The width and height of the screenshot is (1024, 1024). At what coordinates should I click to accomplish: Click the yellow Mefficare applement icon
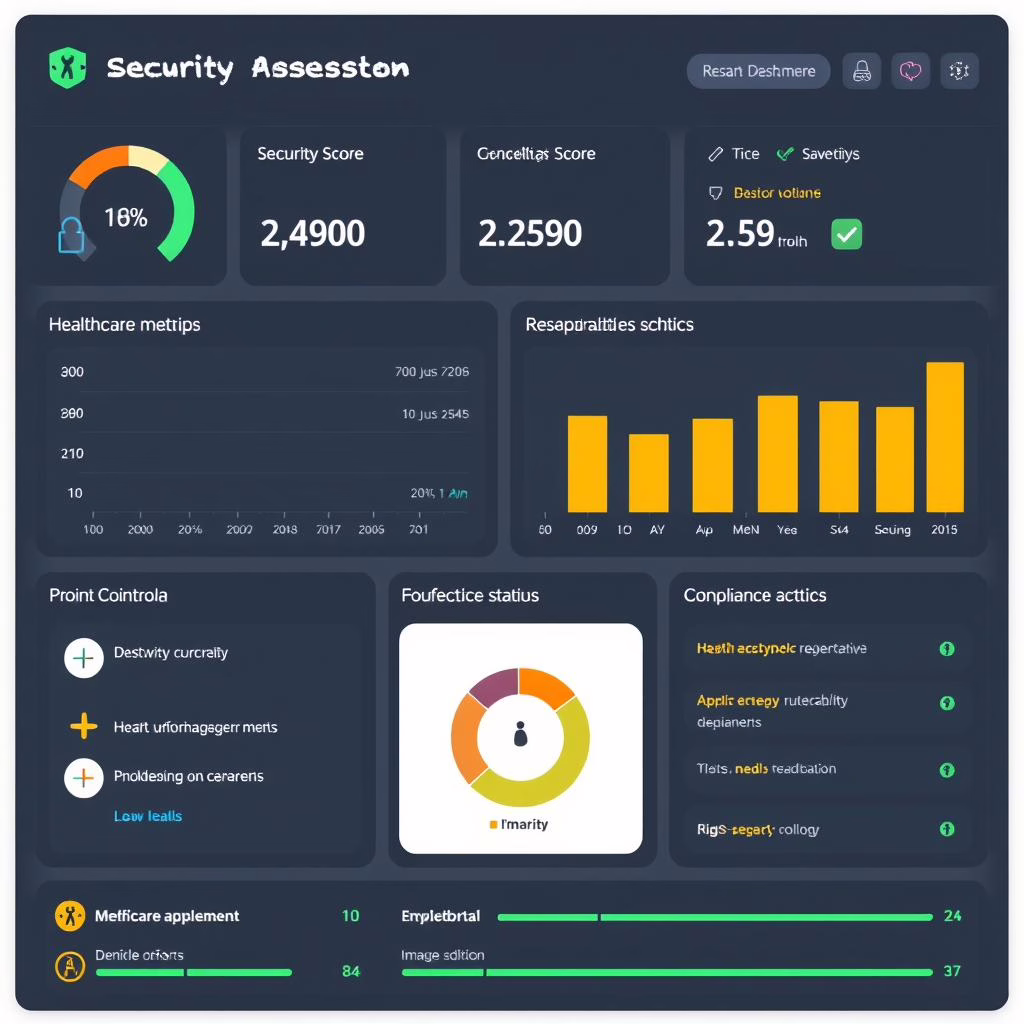coord(69,915)
